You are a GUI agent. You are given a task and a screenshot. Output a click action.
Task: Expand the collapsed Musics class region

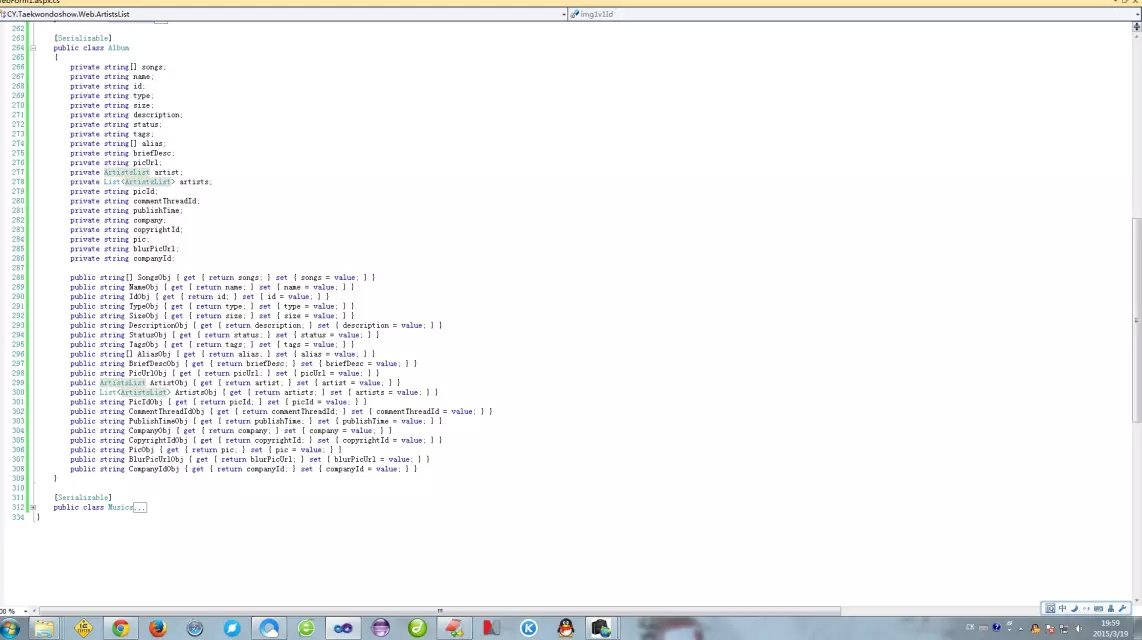point(33,507)
